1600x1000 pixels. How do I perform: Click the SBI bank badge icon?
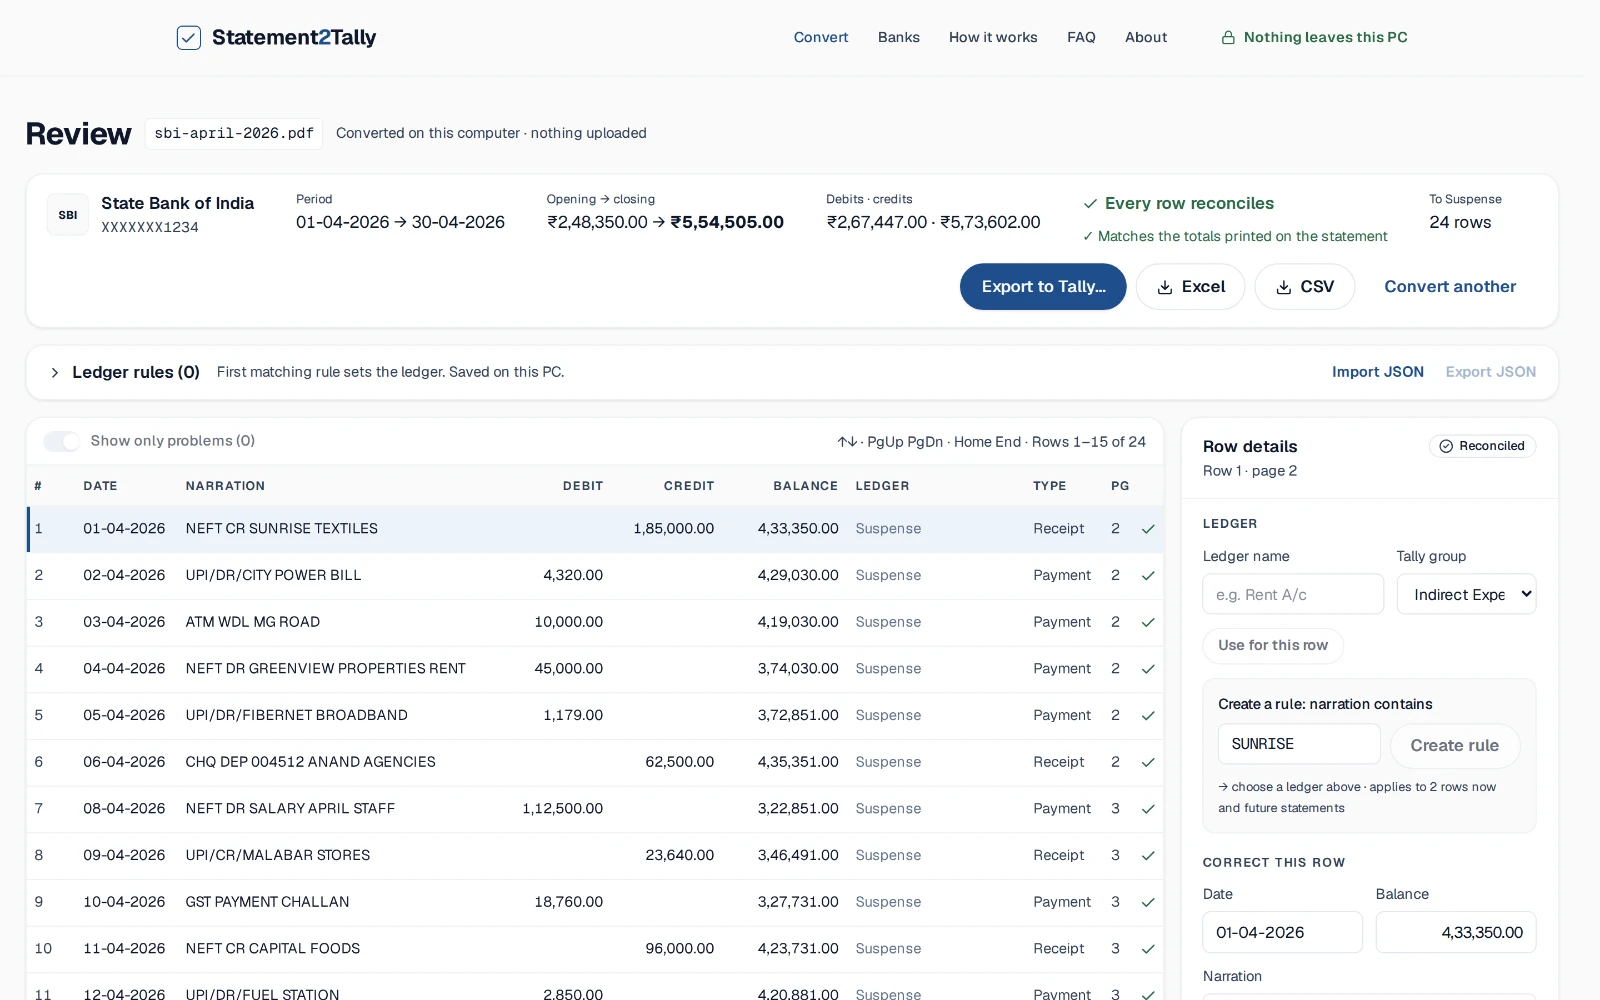click(68, 215)
